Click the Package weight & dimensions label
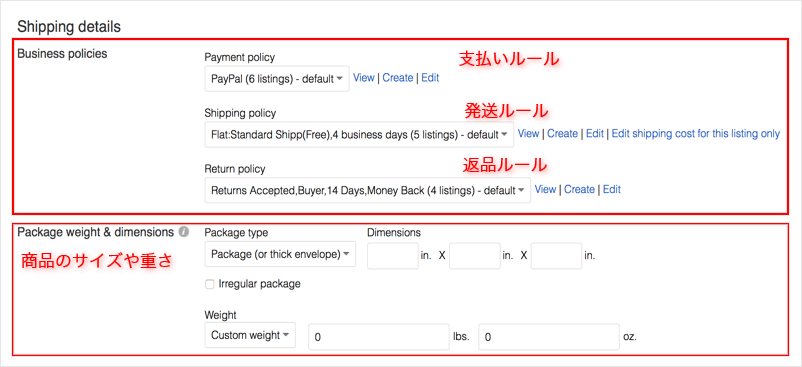The height and width of the screenshot is (367, 802). [96, 232]
